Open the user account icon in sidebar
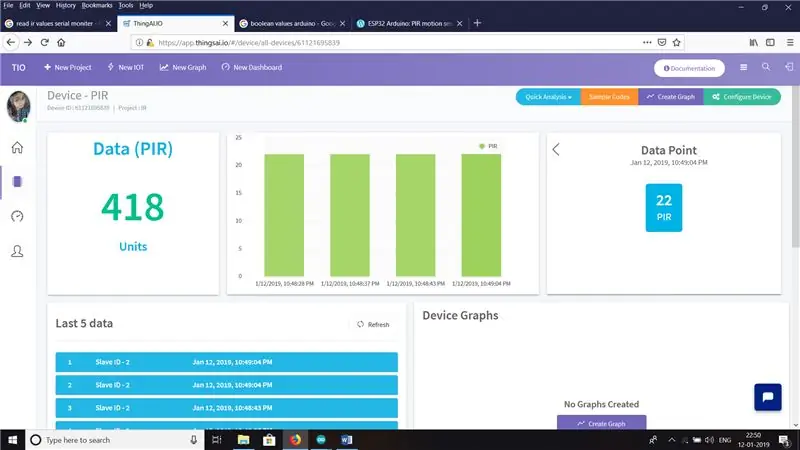Viewport: 800px width, 450px height. coord(17,251)
